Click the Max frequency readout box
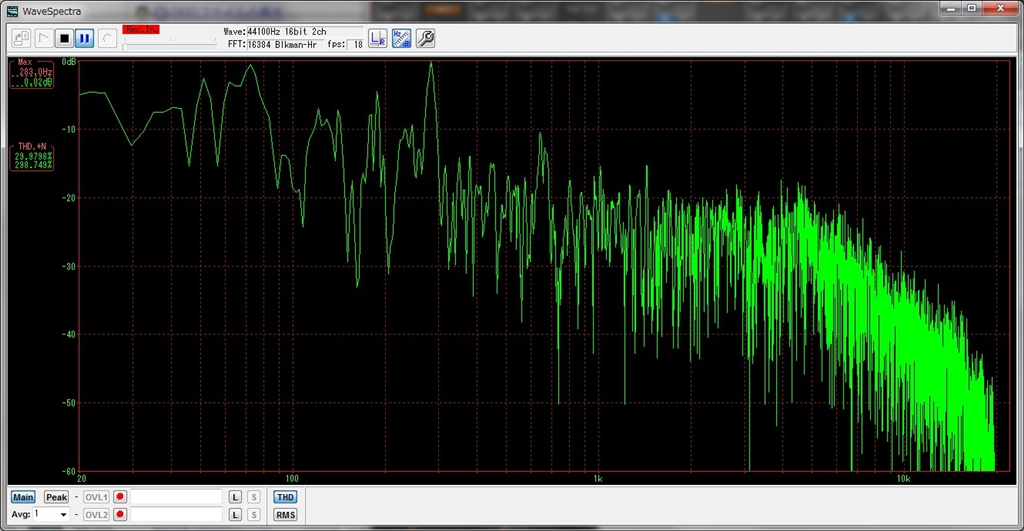 tap(32, 74)
